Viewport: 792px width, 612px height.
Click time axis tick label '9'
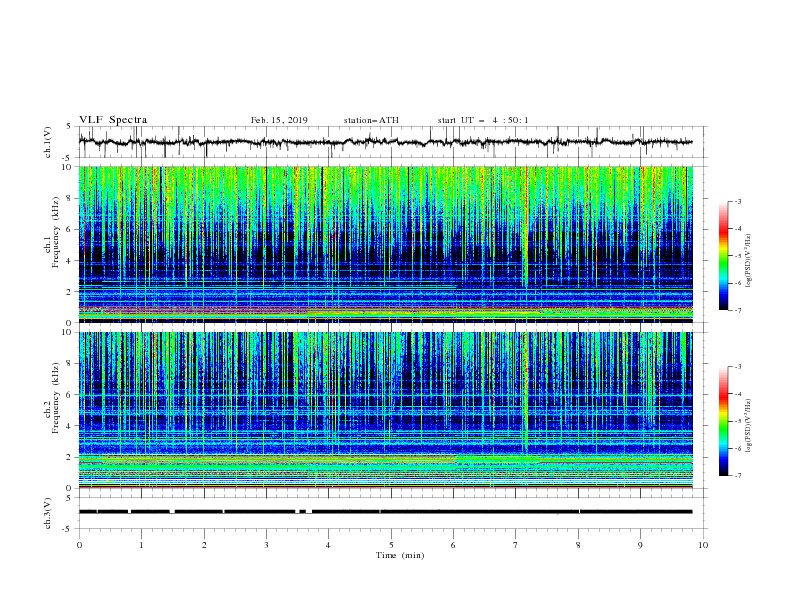coord(640,545)
